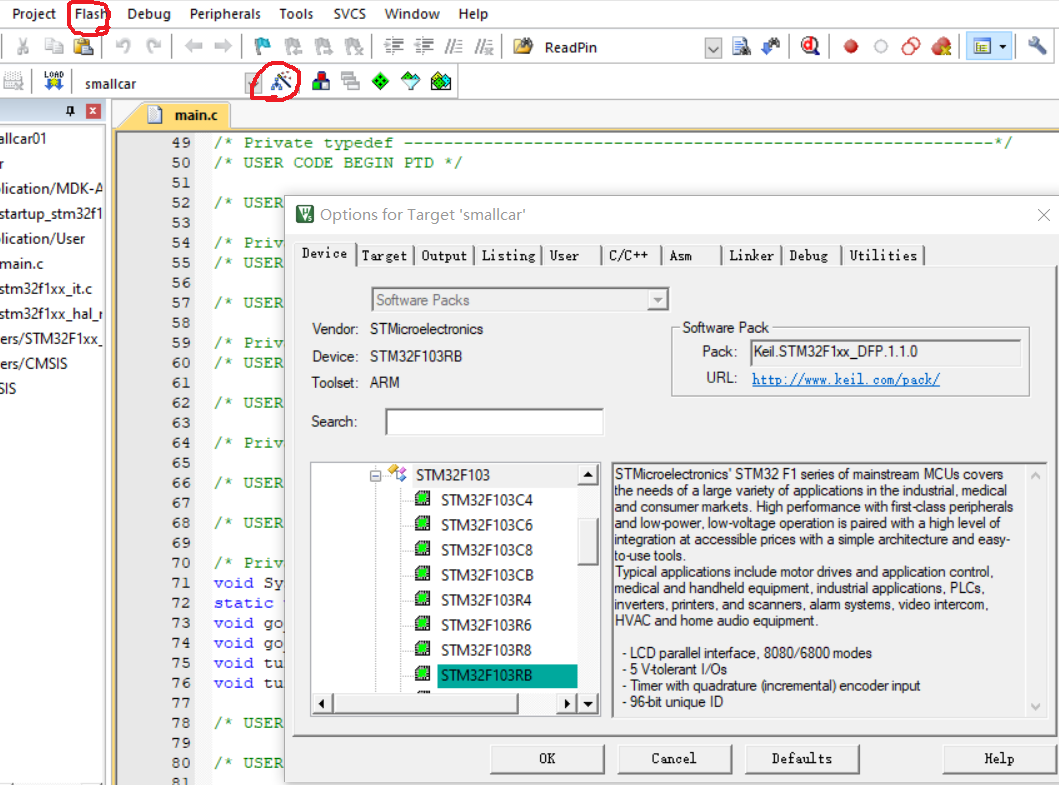Click the Defaults button
Viewport: 1059px width, 785px height.
(801, 758)
